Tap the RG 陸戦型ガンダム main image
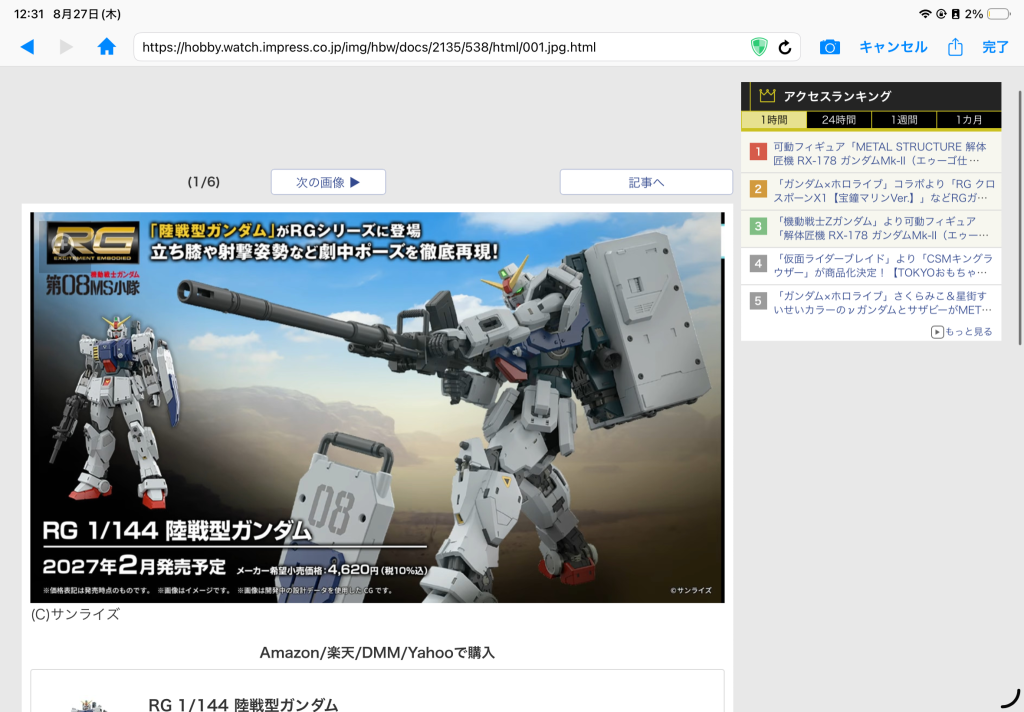 point(377,407)
